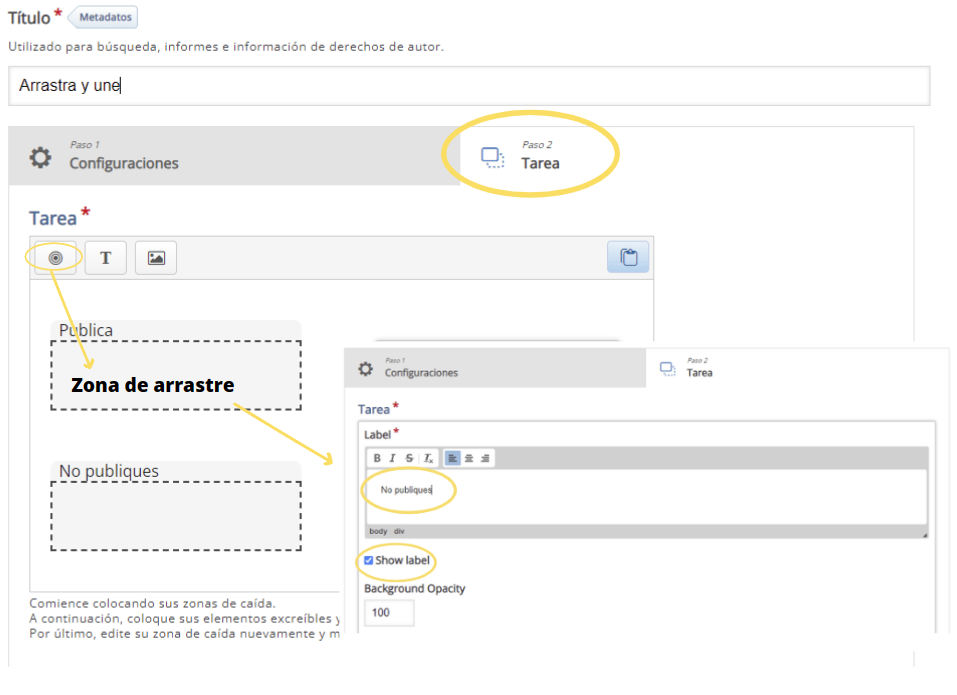
Task: Select the 'Publica' drop zone
Action: [176, 375]
